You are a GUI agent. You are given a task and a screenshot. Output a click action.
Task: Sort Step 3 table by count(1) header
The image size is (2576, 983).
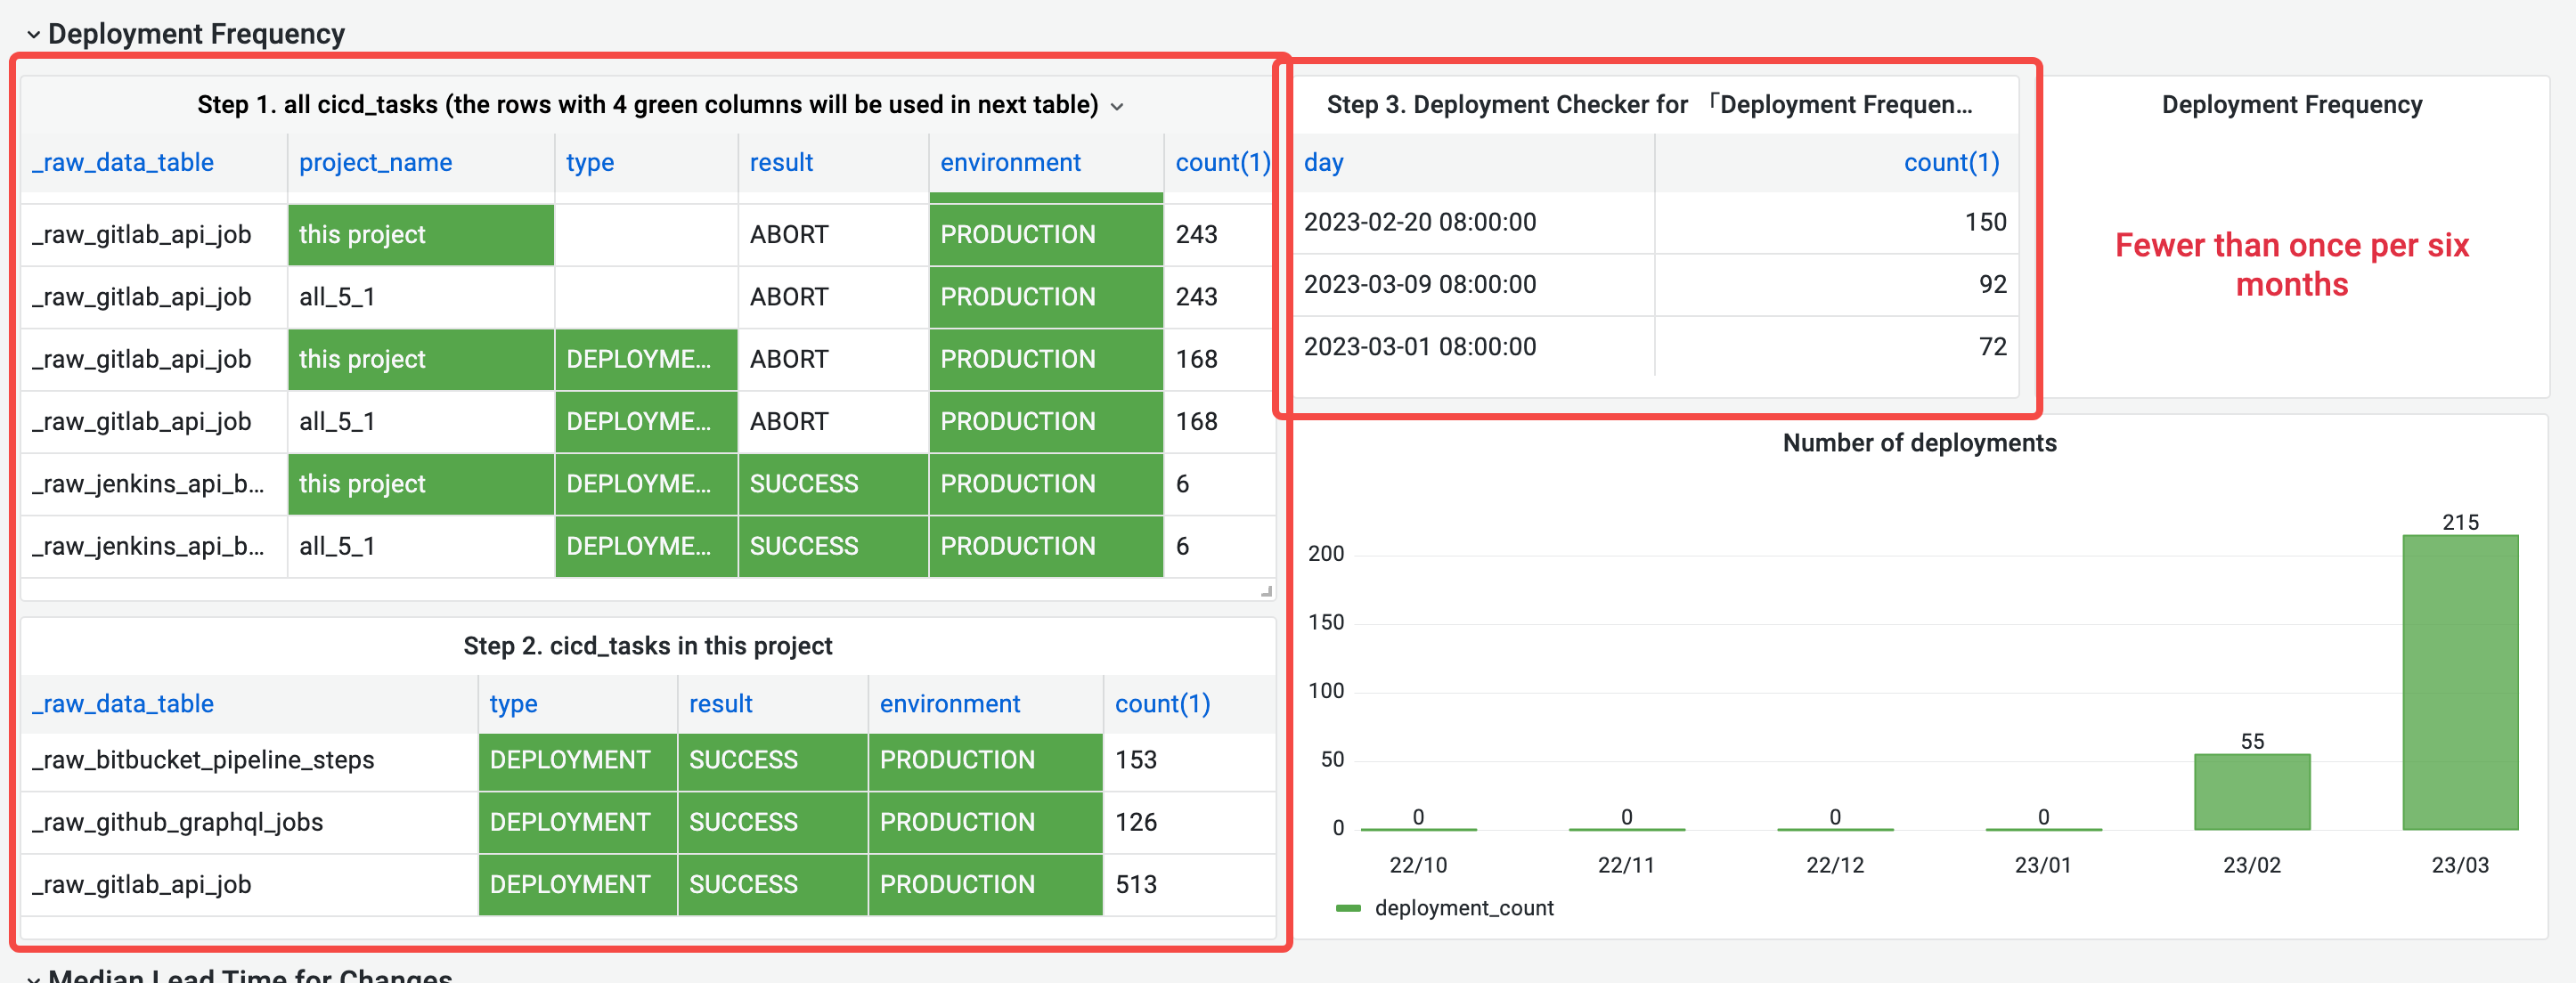1950,162
